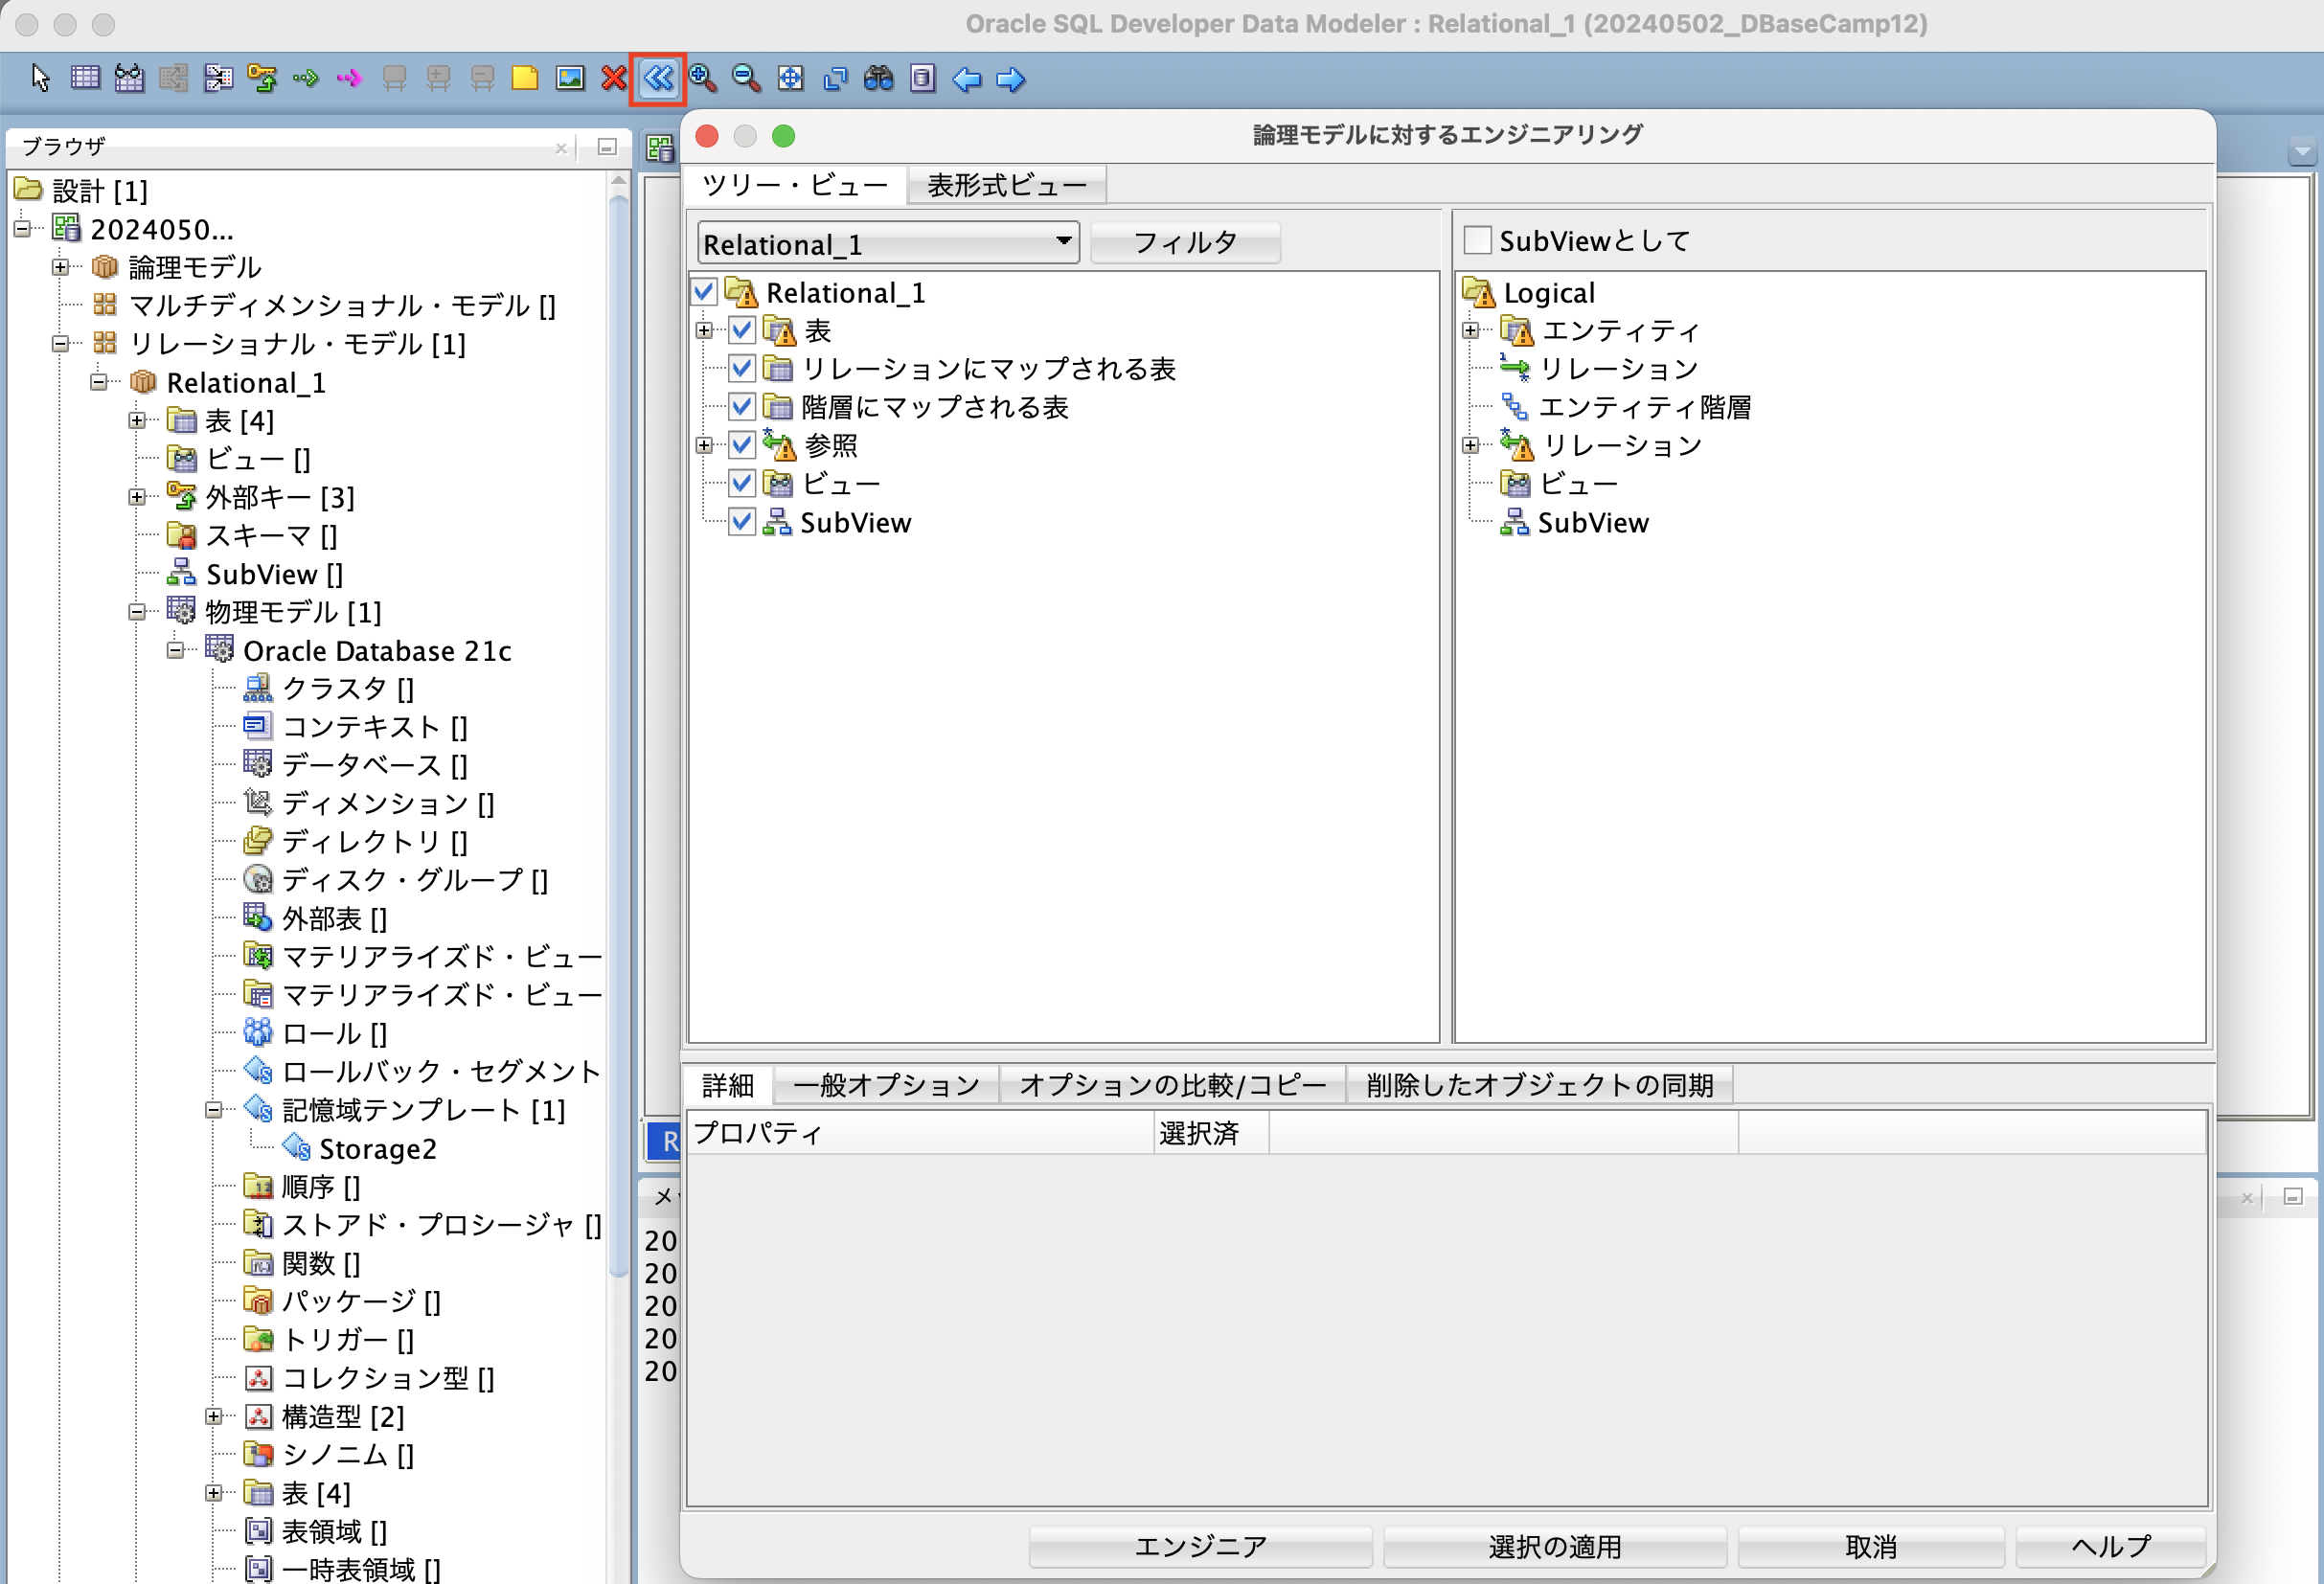Switch to the 表形式ビュー tab
Image resolution: width=2324 pixels, height=1584 pixels.
[x=1004, y=184]
